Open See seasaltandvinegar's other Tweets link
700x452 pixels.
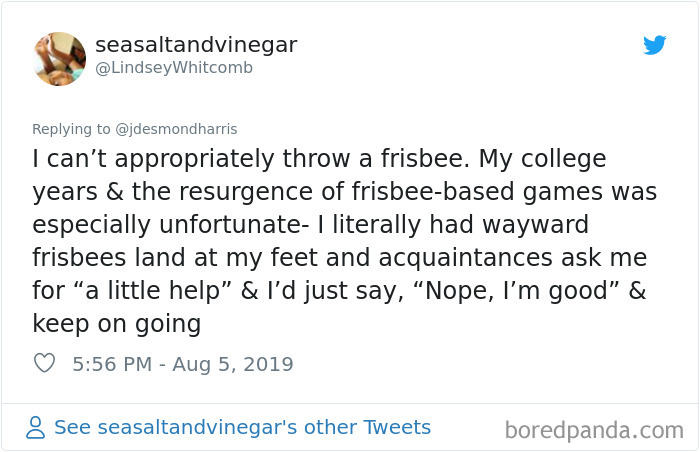pyautogui.click(x=242, y=428)
